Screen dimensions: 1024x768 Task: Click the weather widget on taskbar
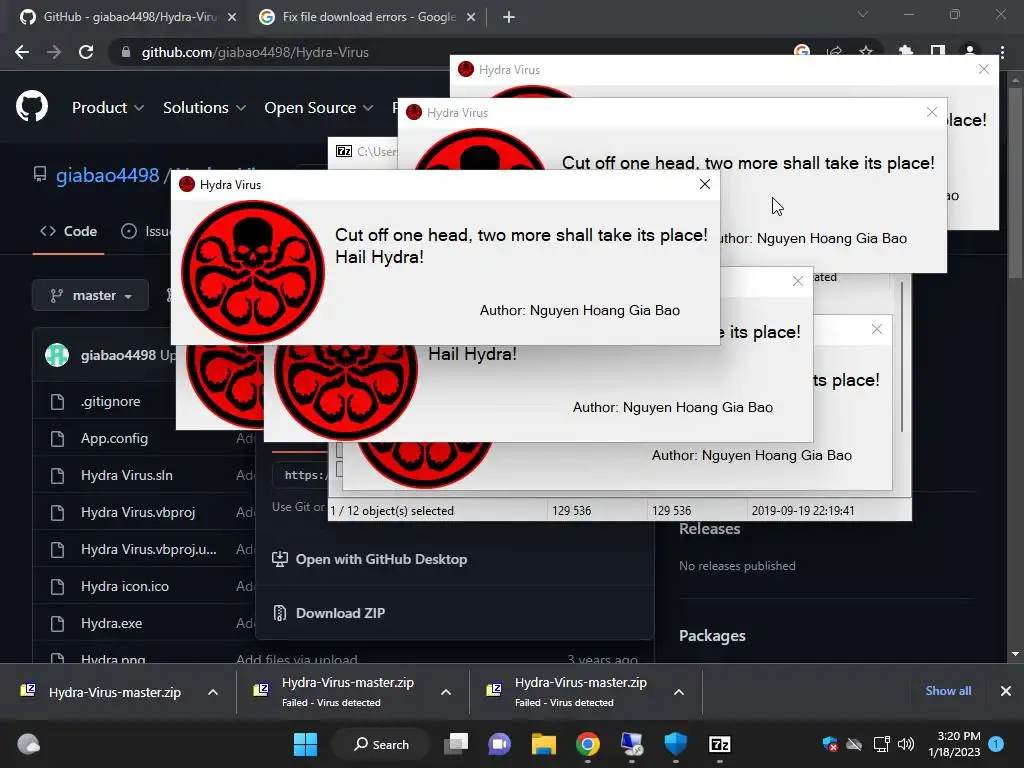point(28,744)
